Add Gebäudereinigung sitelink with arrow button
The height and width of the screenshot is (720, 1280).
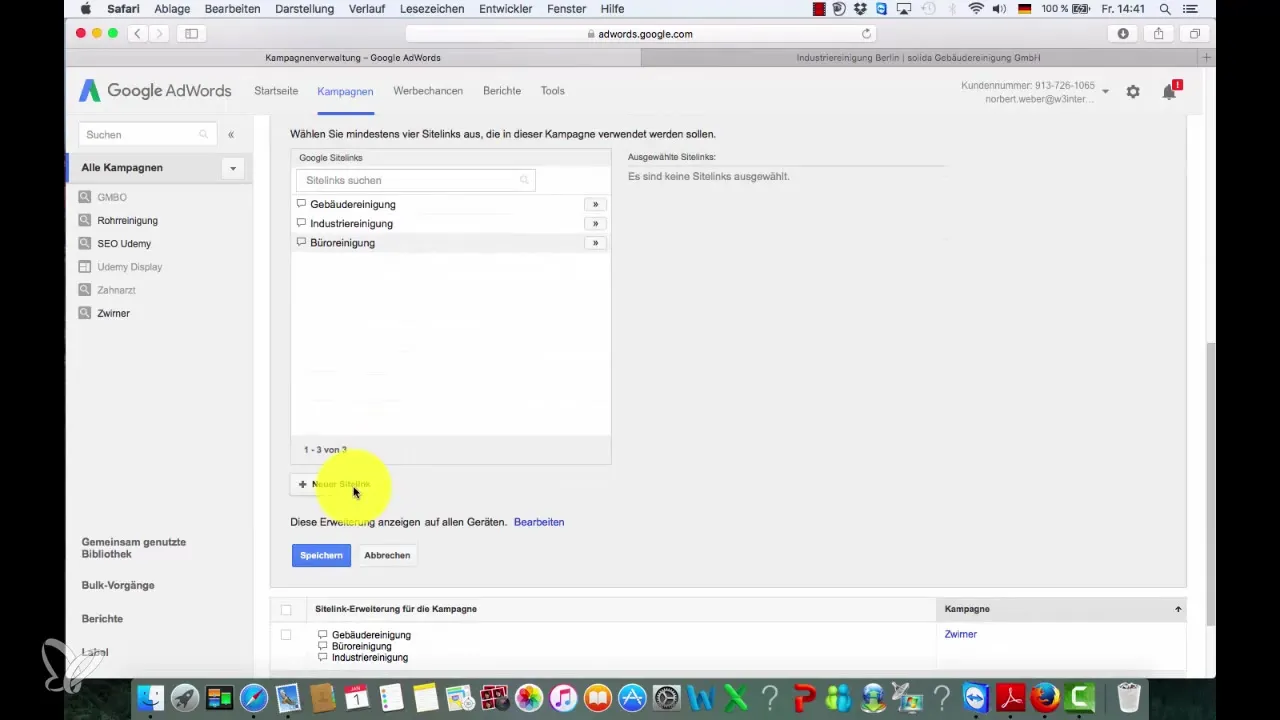point(595,204)
